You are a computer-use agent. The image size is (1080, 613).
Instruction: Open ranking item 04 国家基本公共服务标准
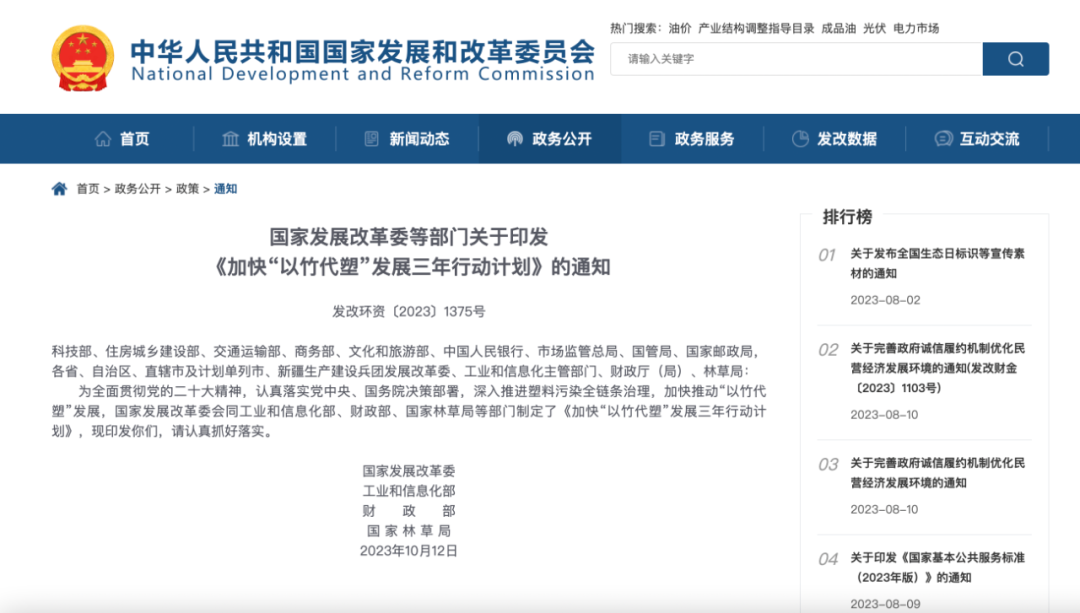[x=937, y=568]
